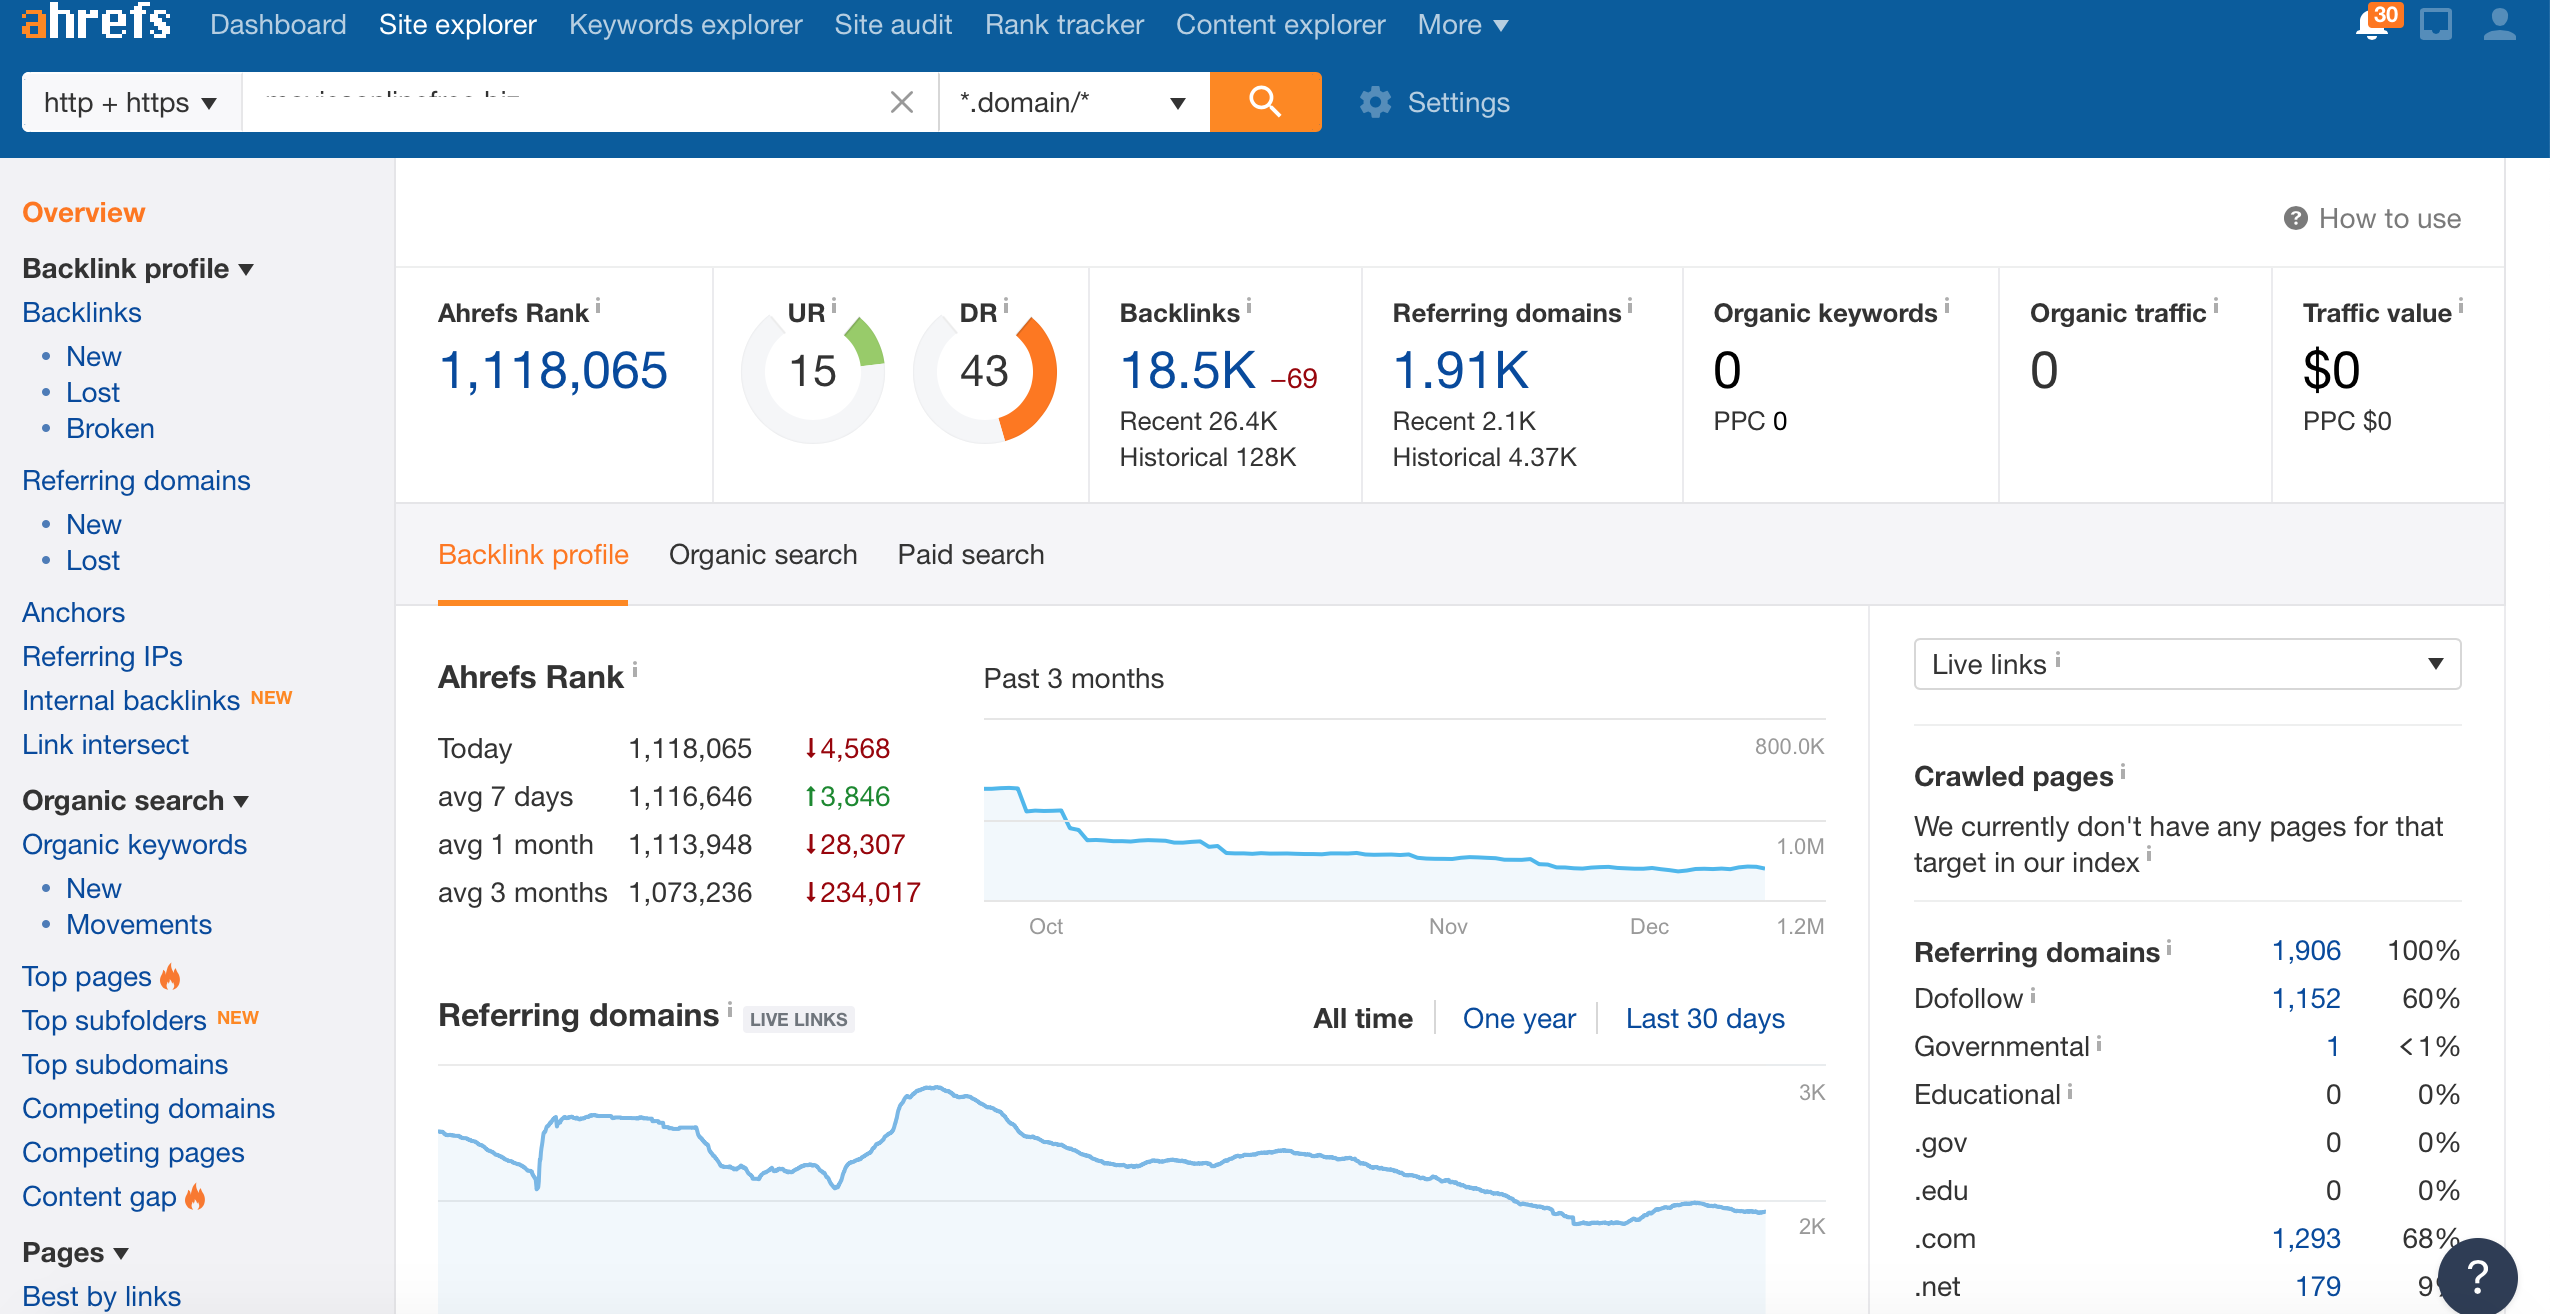Viewport: 2550px width, 1314px height.
Task: Open Movements under Organic keywords
Action: (x=139, y=924)
